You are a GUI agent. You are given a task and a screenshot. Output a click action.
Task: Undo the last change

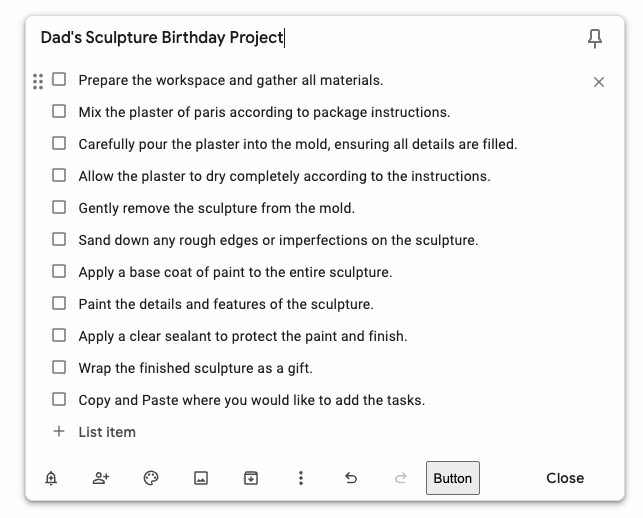[x=351, y=478]
